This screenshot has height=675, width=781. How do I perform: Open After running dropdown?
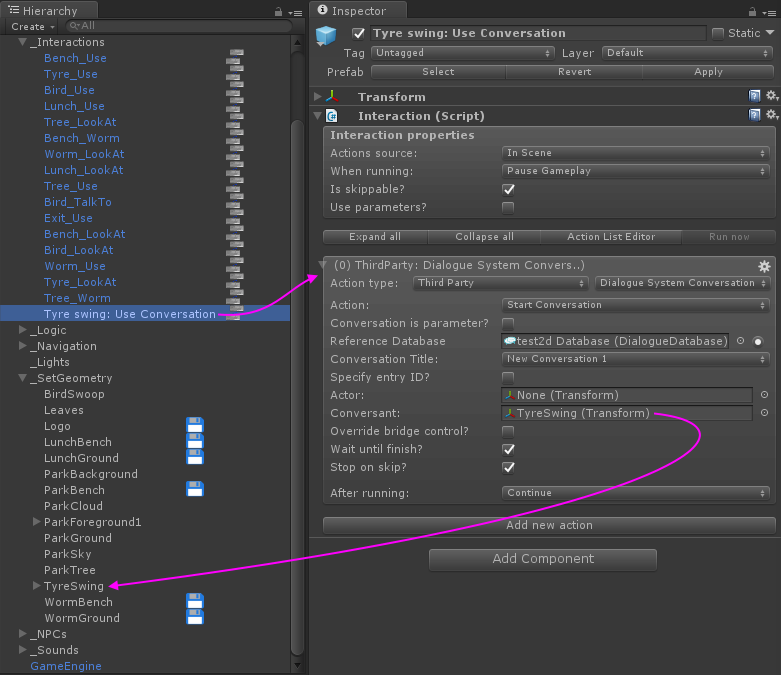(x=636, y=493)
